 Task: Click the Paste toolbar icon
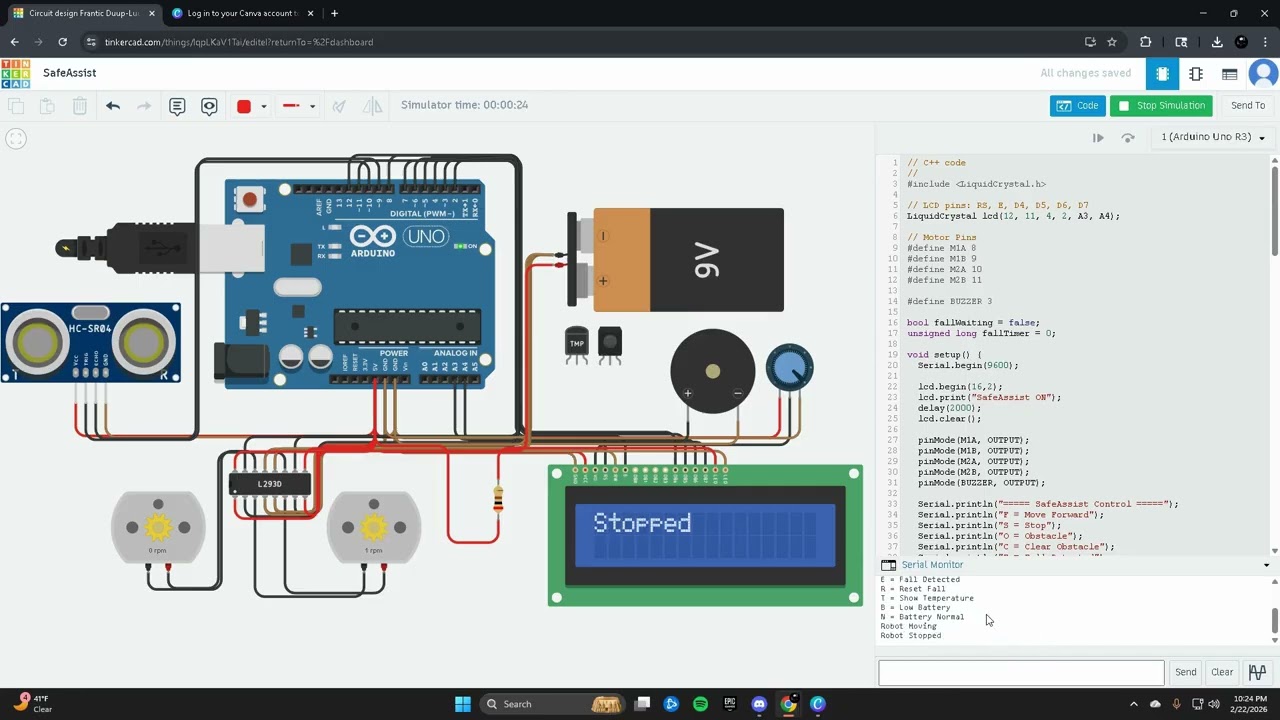point(47,106)
